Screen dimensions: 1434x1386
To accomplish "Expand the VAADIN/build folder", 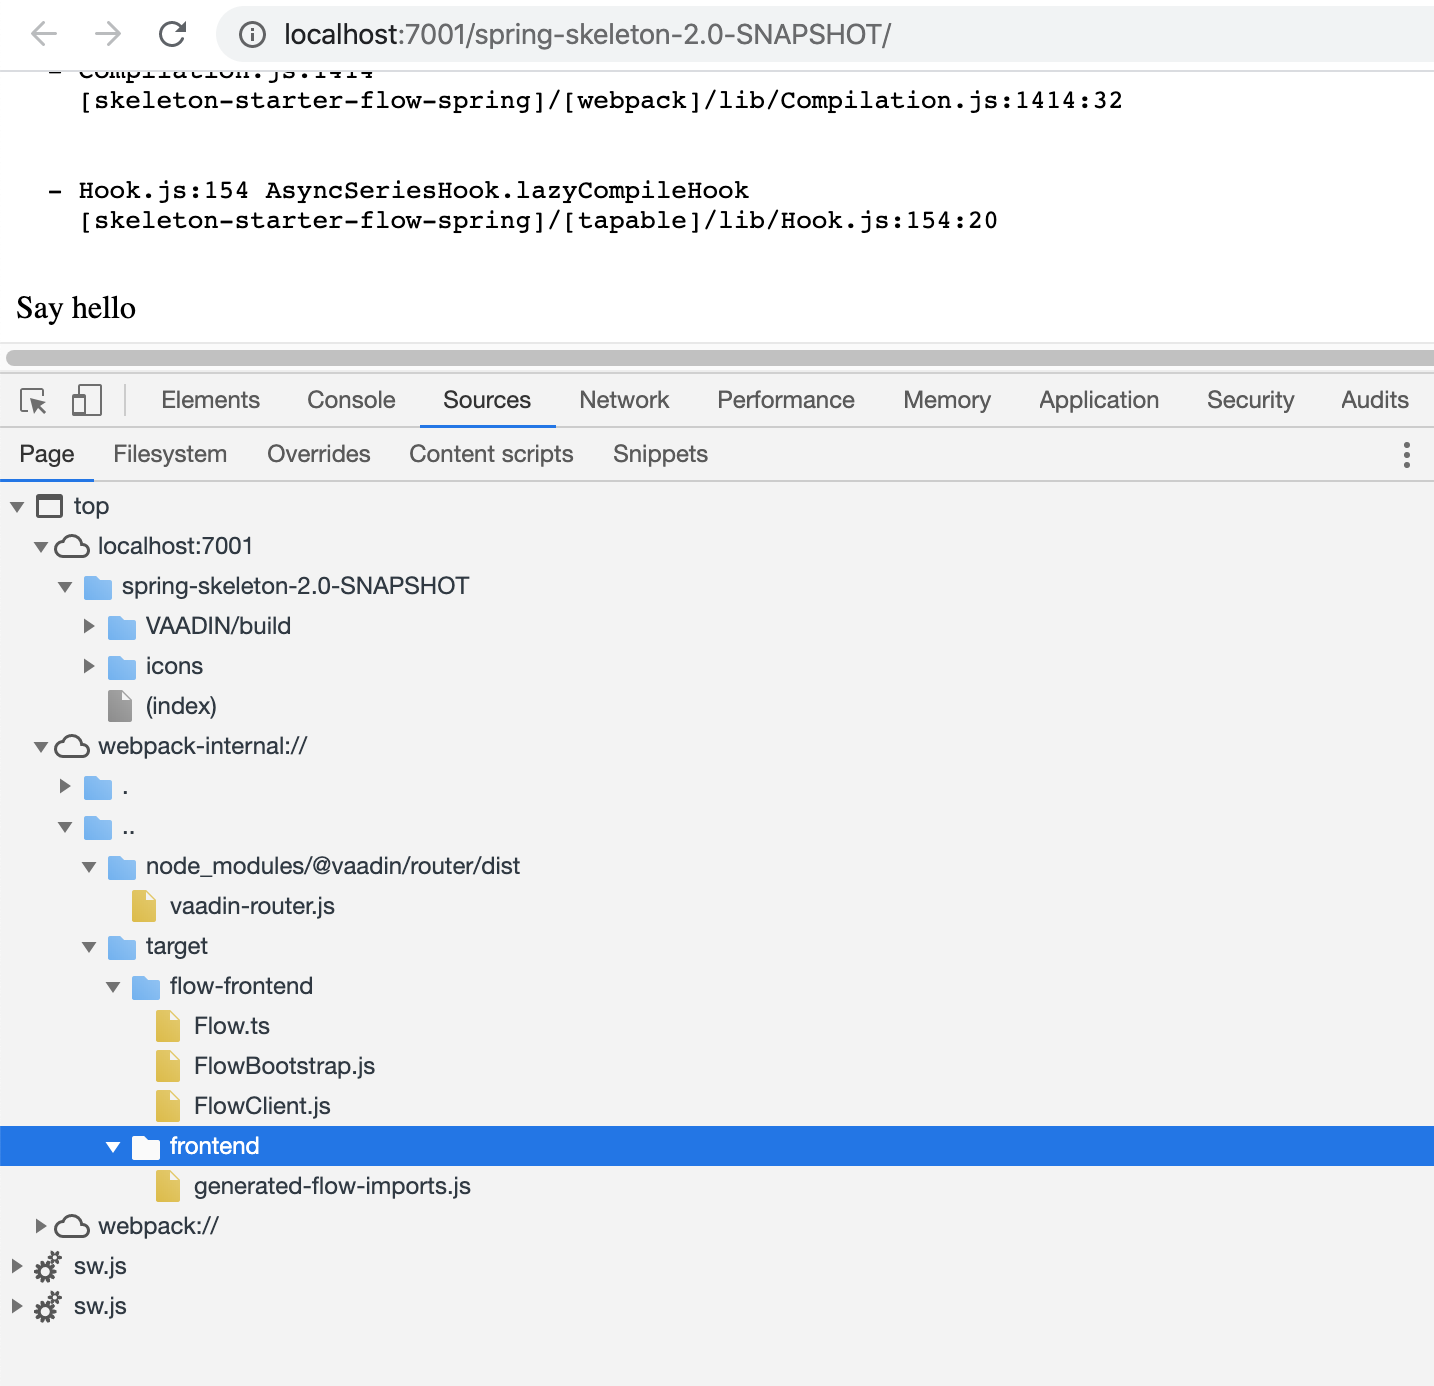I will coord(89,626).
